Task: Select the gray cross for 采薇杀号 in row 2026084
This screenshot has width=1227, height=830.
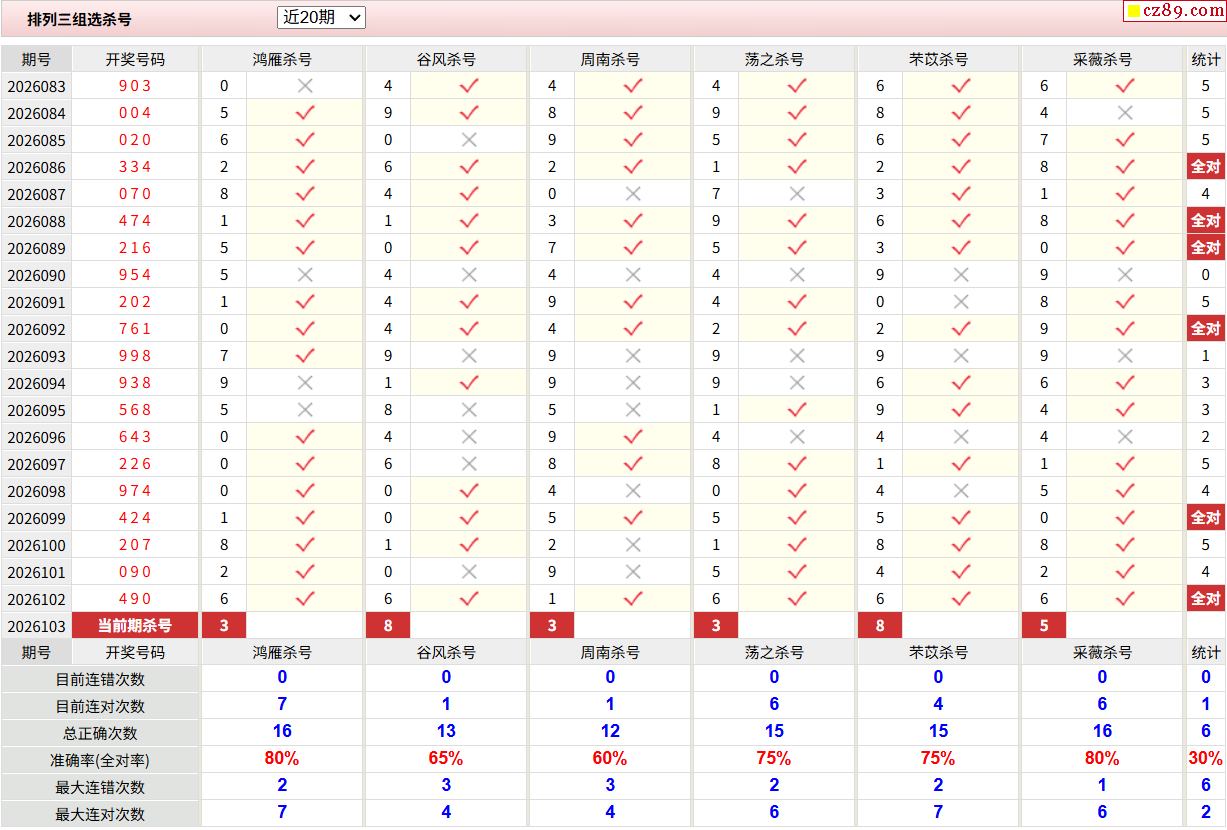Action: pos(1125,113)
